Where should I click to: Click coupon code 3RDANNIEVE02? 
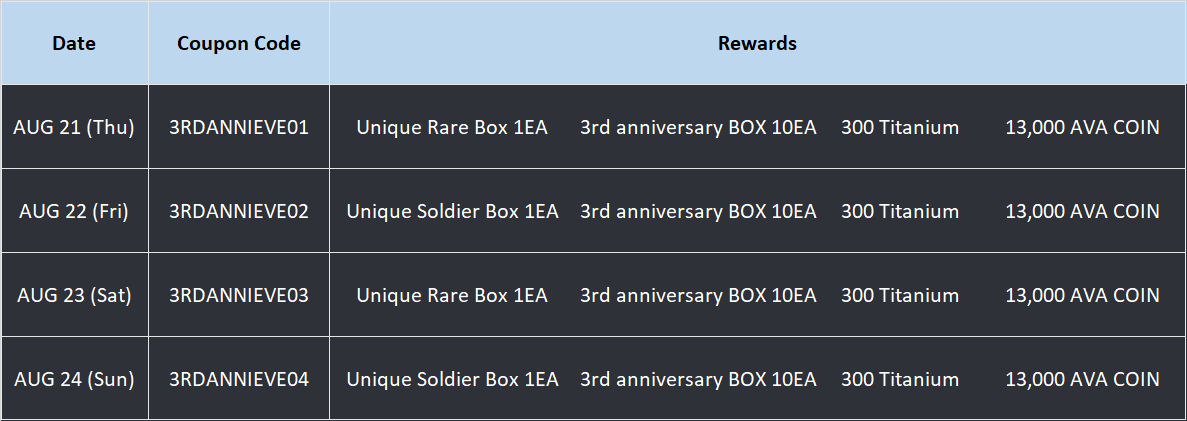click(238, 211)
